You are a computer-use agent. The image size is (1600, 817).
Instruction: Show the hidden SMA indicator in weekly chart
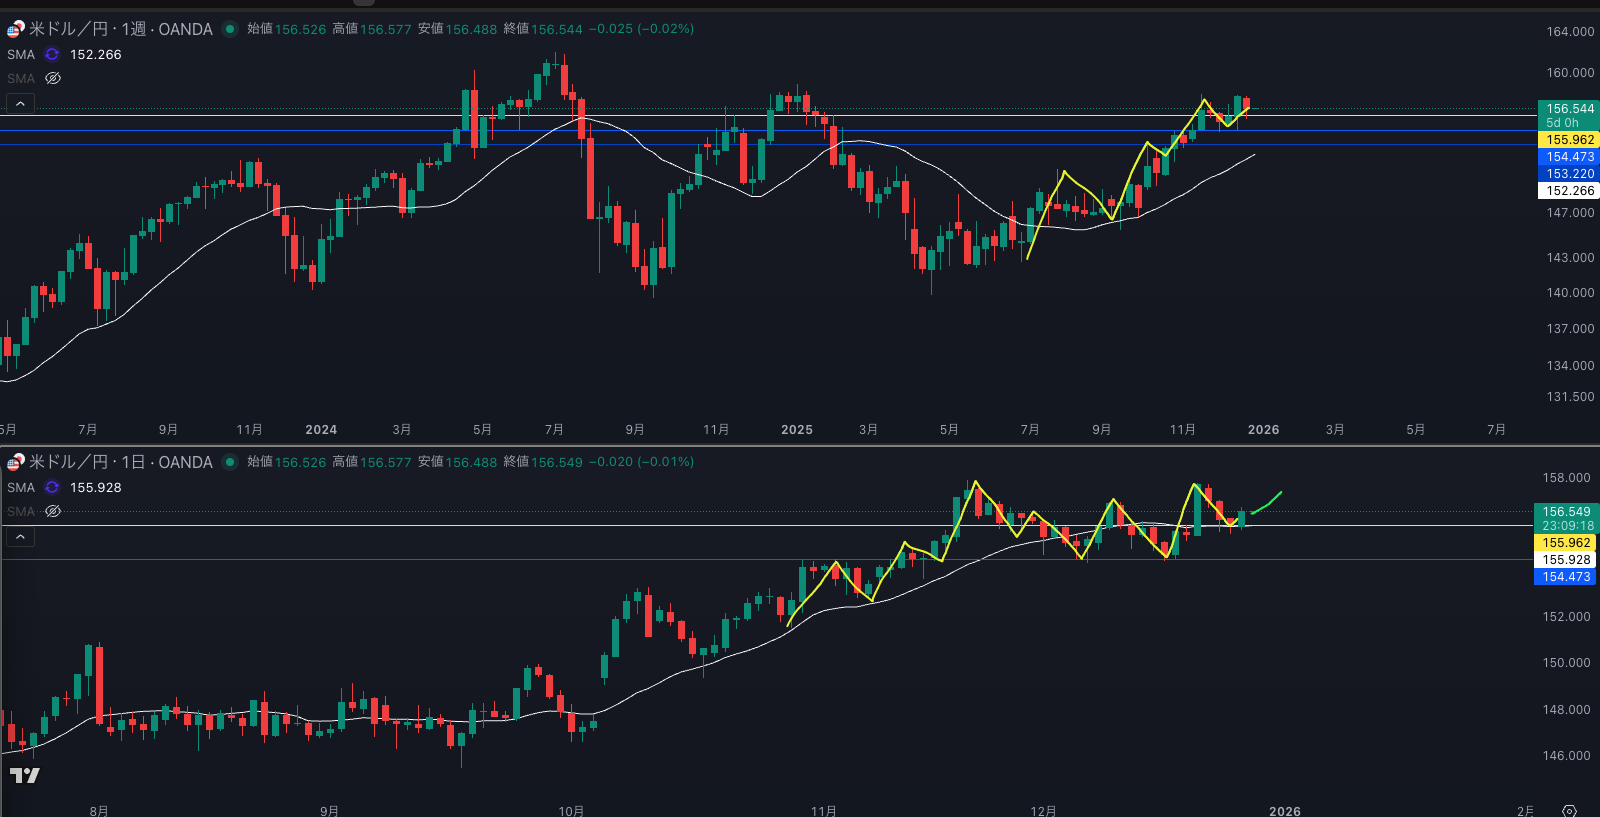53,78
